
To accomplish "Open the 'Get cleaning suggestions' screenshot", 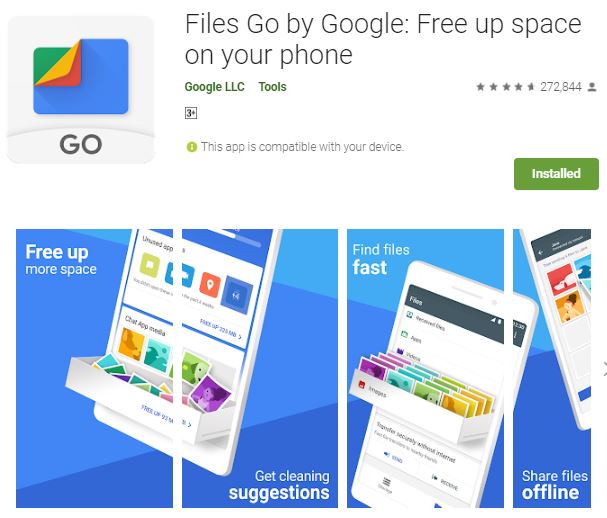I will coord(260,368).
